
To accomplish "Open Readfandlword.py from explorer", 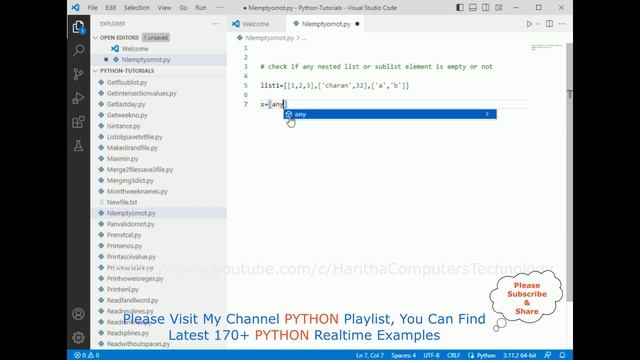I will tap(132, 300).
